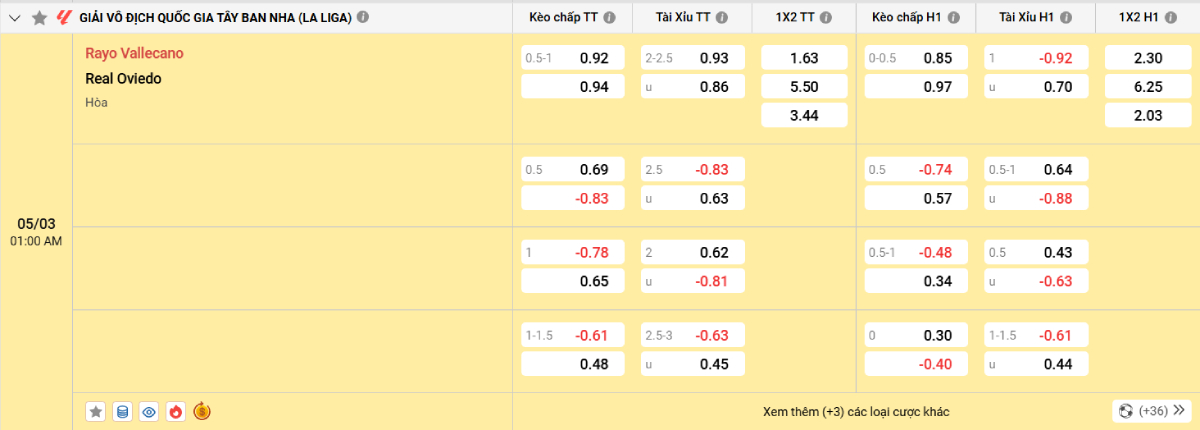Open the match statistics database icon
1200x430 pixels.
[x=122, y=411]
